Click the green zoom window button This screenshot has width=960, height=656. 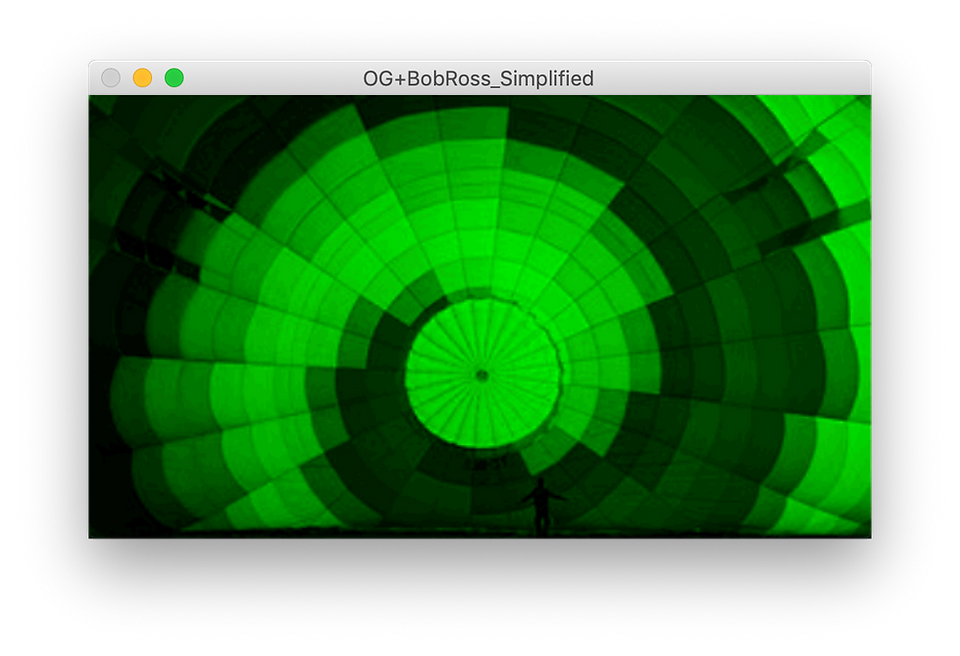(x=174, y=78)
